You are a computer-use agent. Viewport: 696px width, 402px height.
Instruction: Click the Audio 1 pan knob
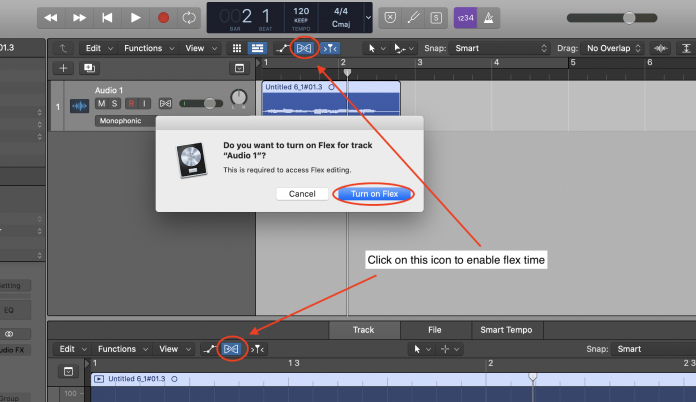pyautogui.click(x=238, y=97)
